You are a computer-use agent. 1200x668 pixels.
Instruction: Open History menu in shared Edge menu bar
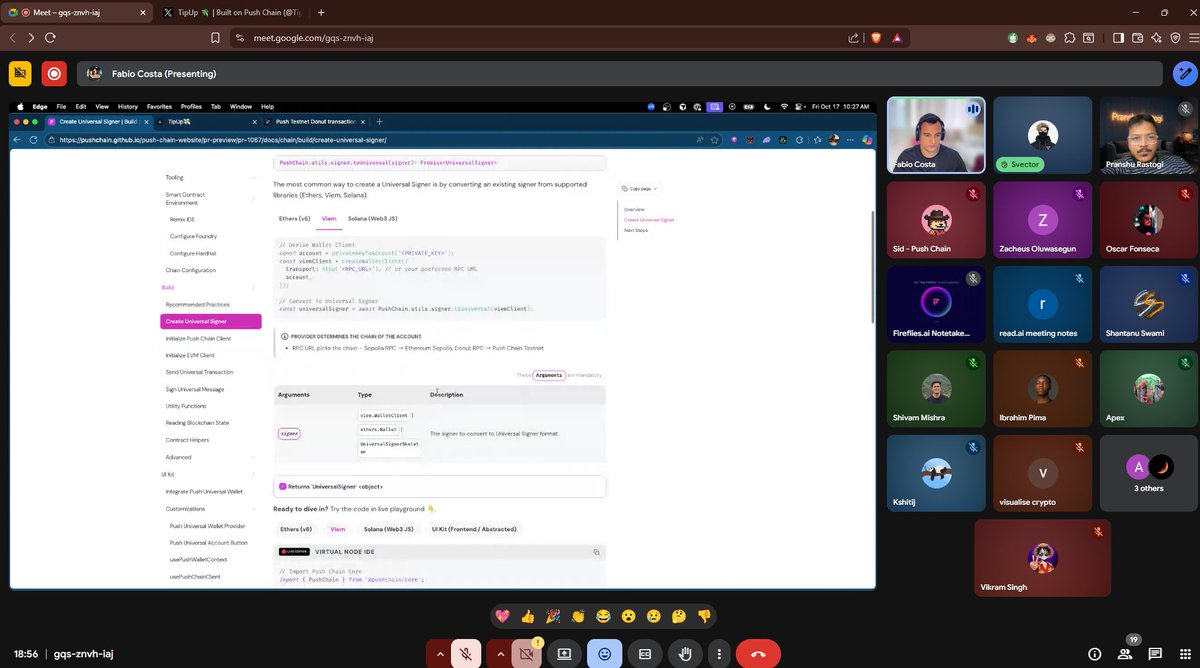(127, 106)
